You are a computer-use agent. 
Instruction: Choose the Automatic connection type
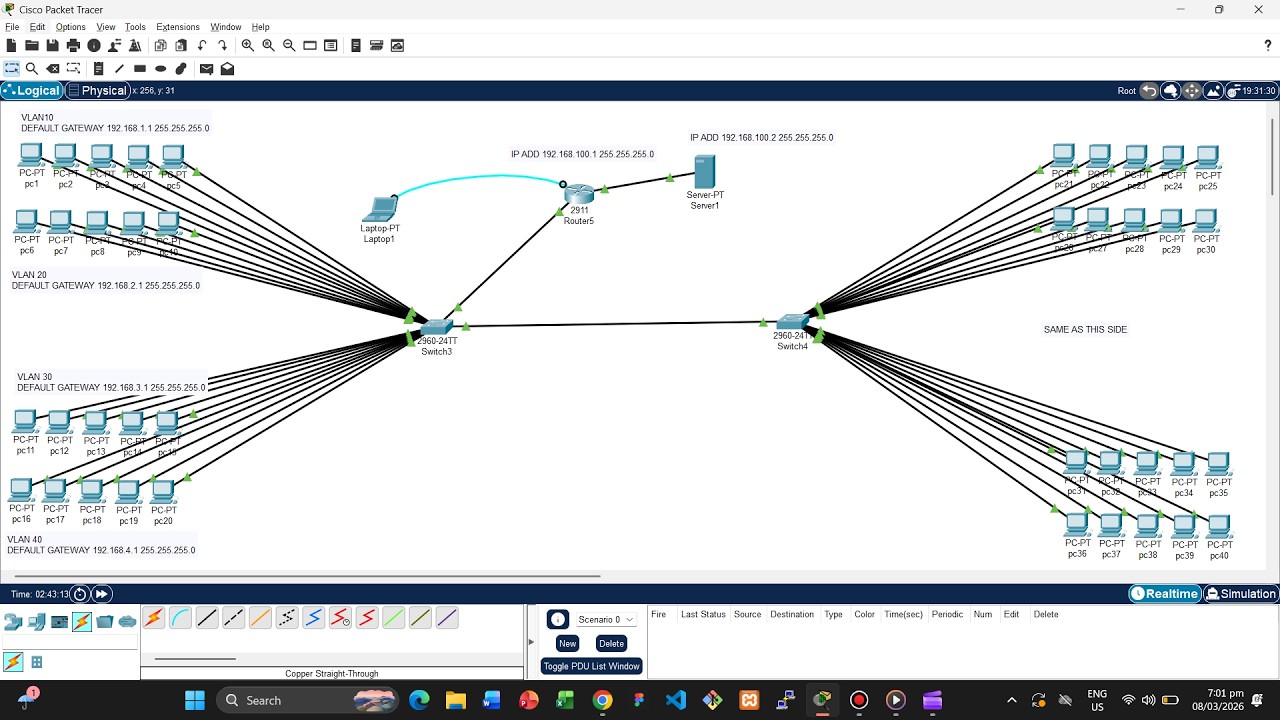point(153,618)
